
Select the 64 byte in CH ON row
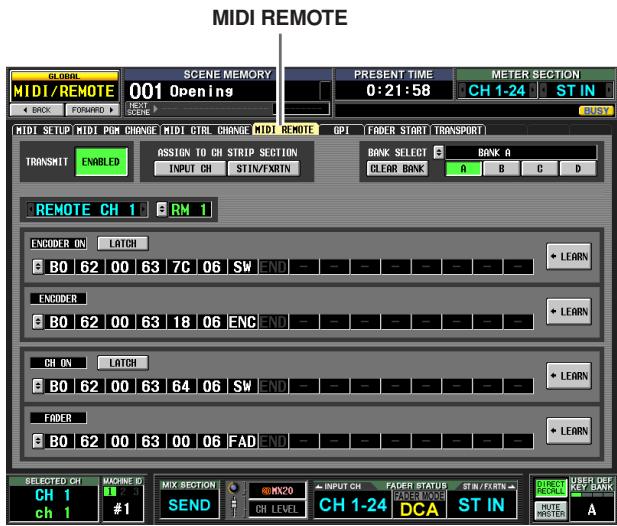(x=181, y=386)
